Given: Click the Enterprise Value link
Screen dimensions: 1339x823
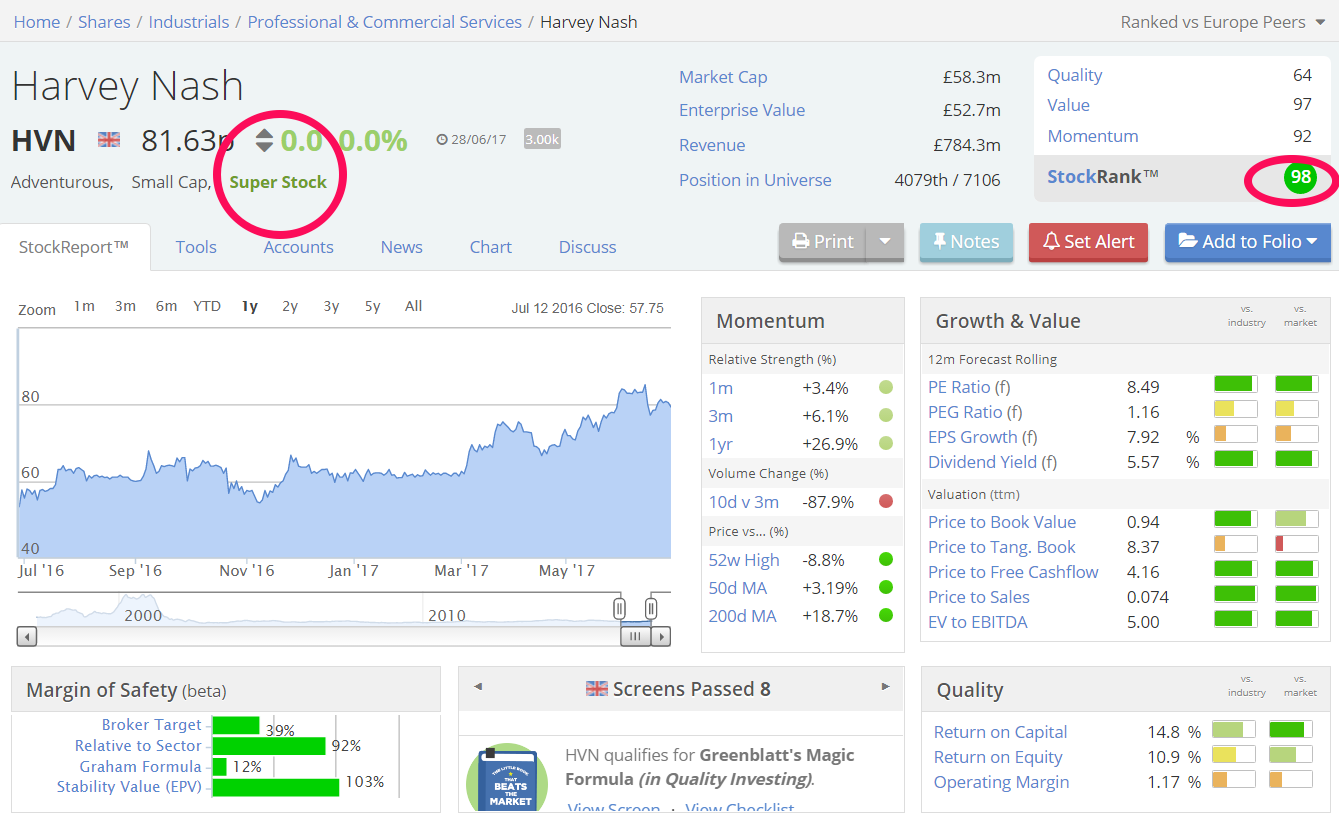Looking at the screenshot, I should tap(742, 110).
